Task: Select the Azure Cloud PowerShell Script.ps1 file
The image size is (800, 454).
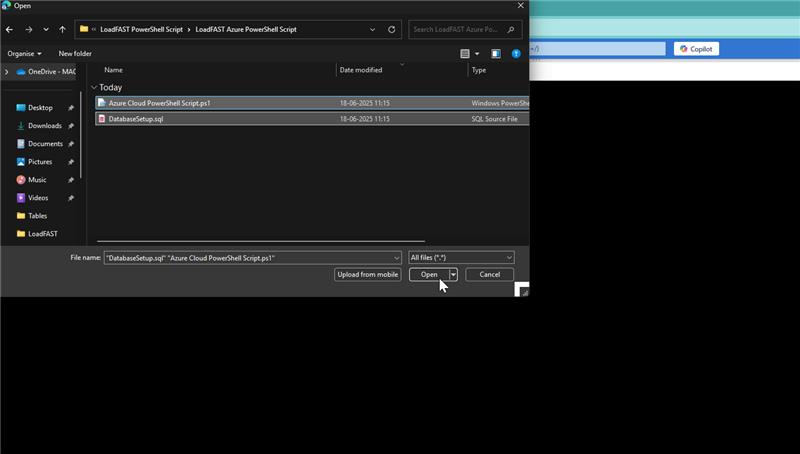Action: pos(159,103)
